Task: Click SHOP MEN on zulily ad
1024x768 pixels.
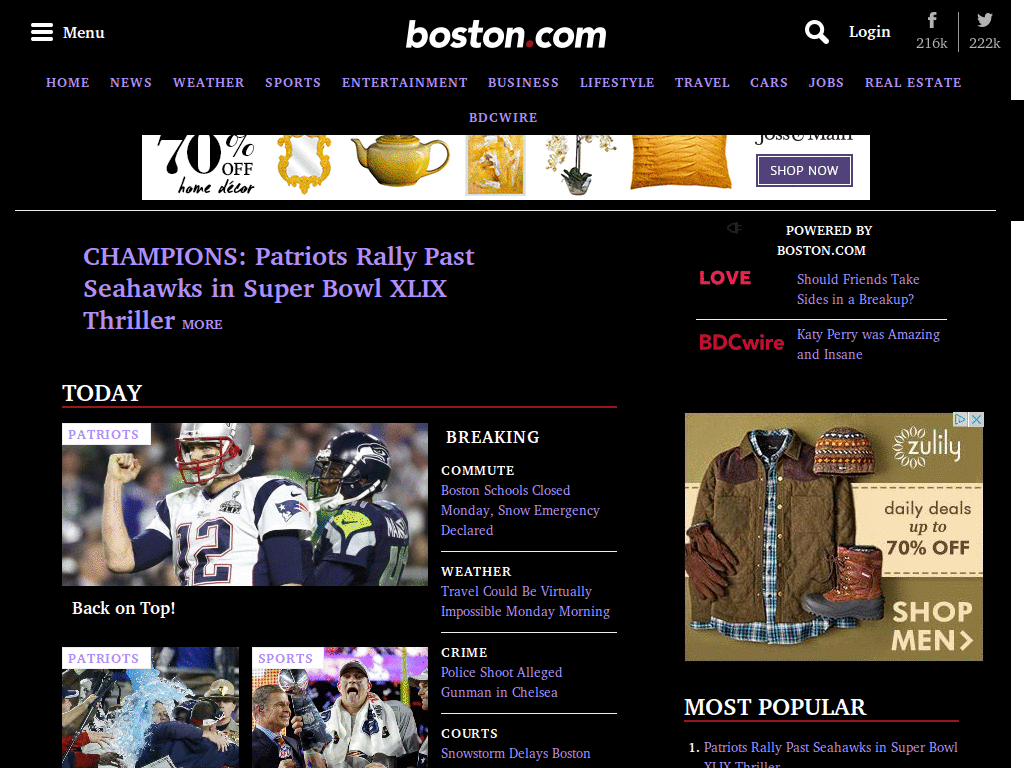Action: coord(932,626)
